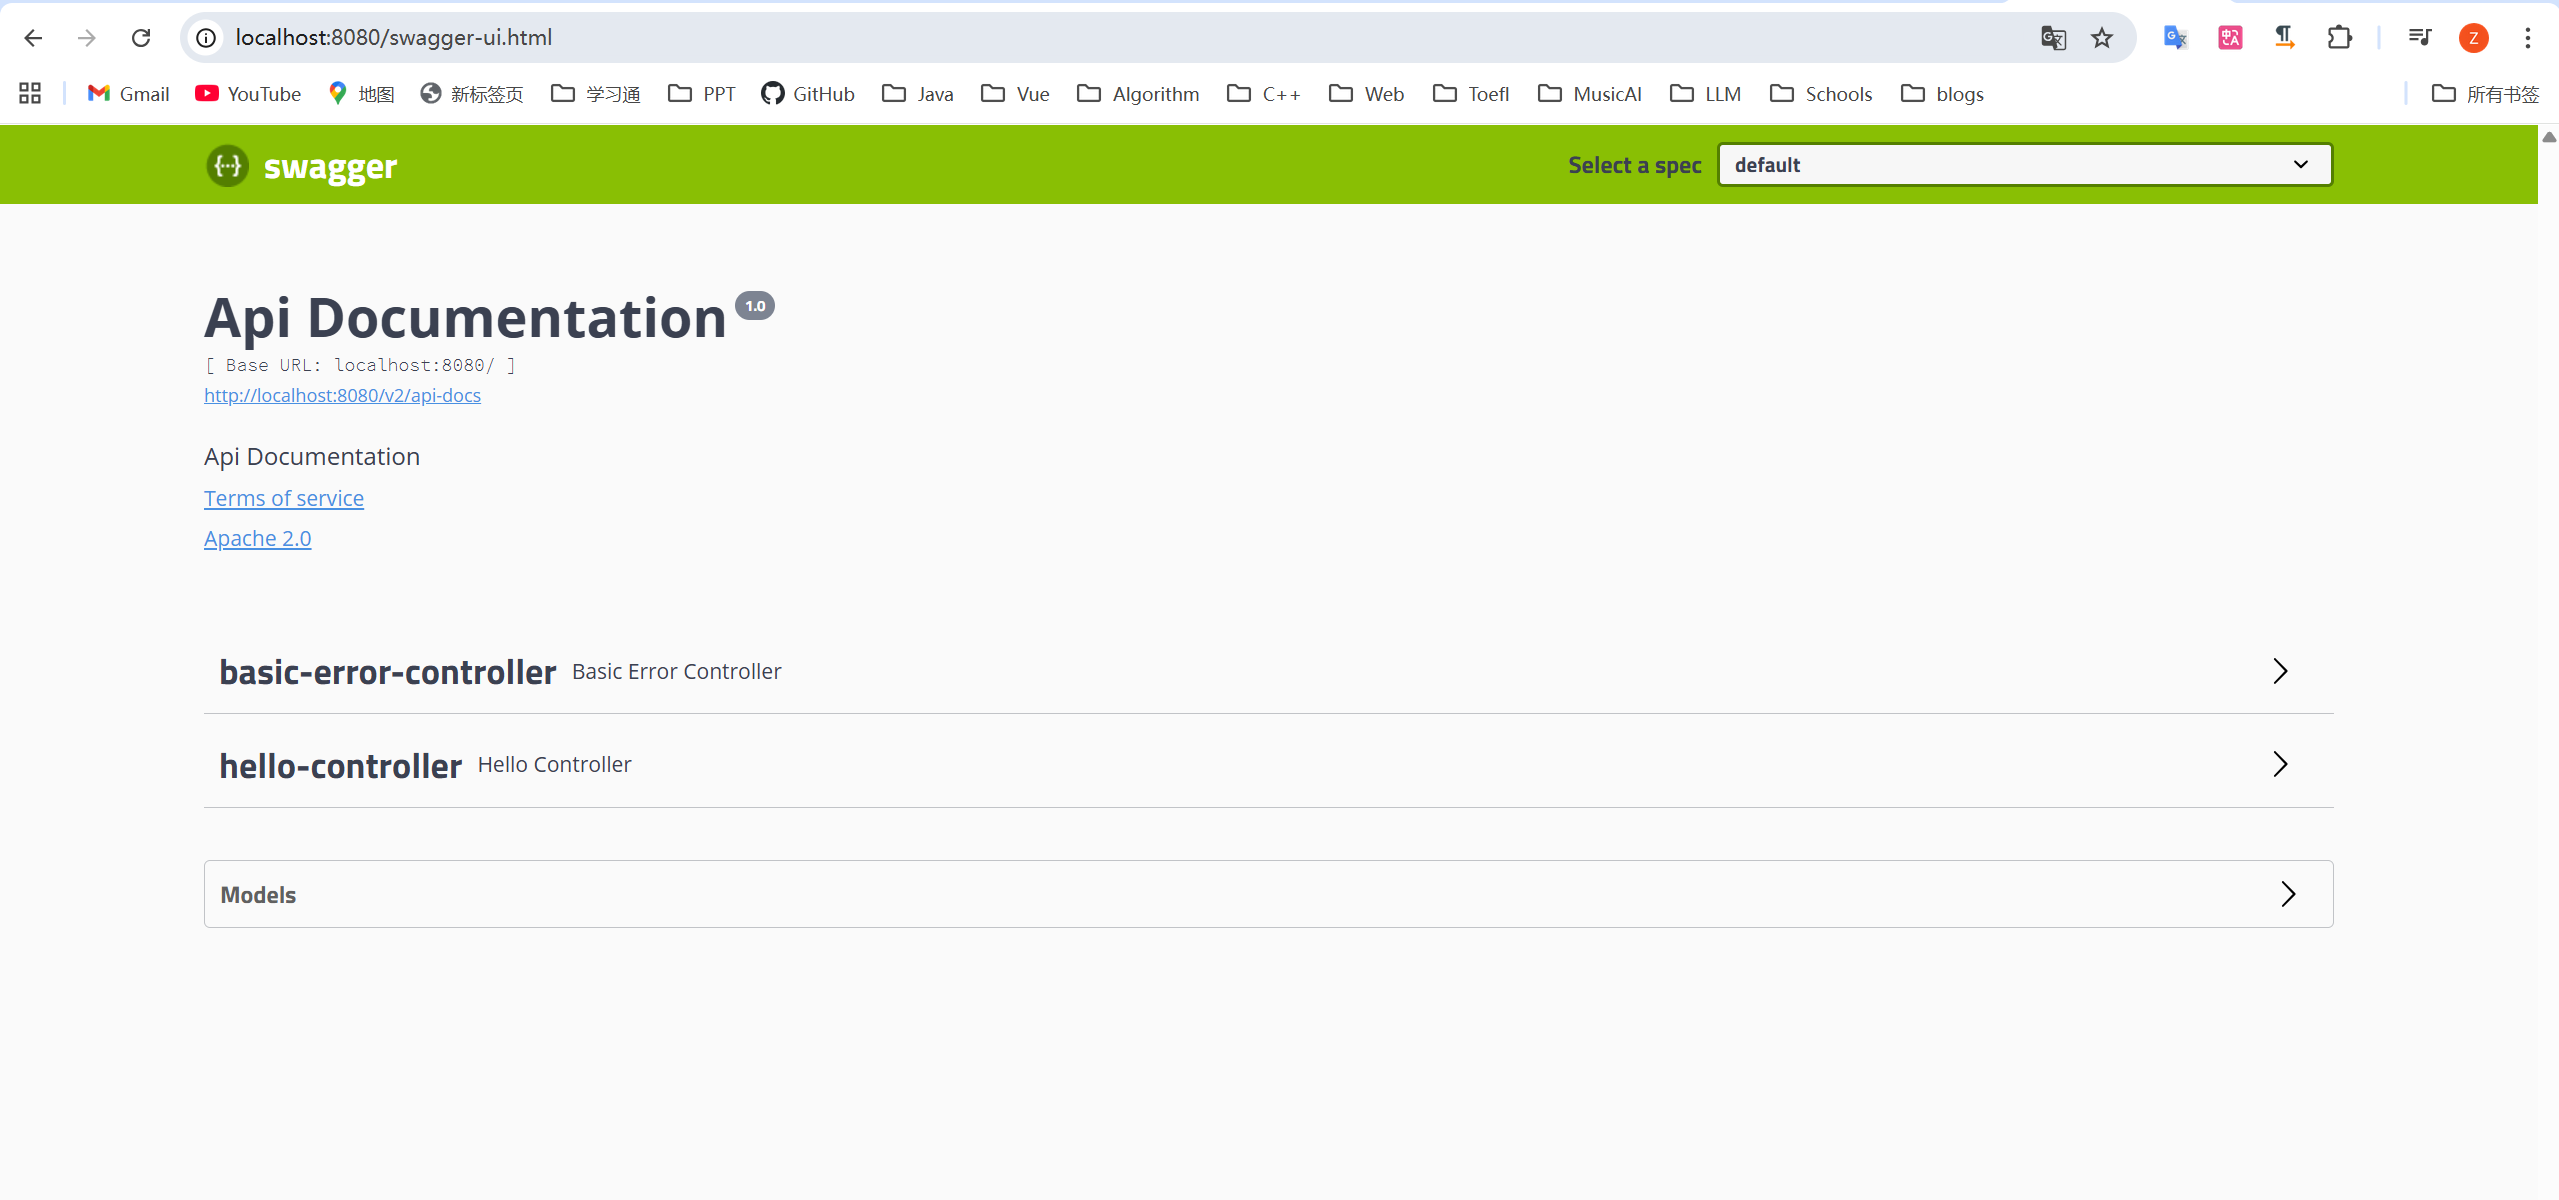The image size is (2559, 1200).
Task: Open the Terms of service link
Action: pos(284,498)
